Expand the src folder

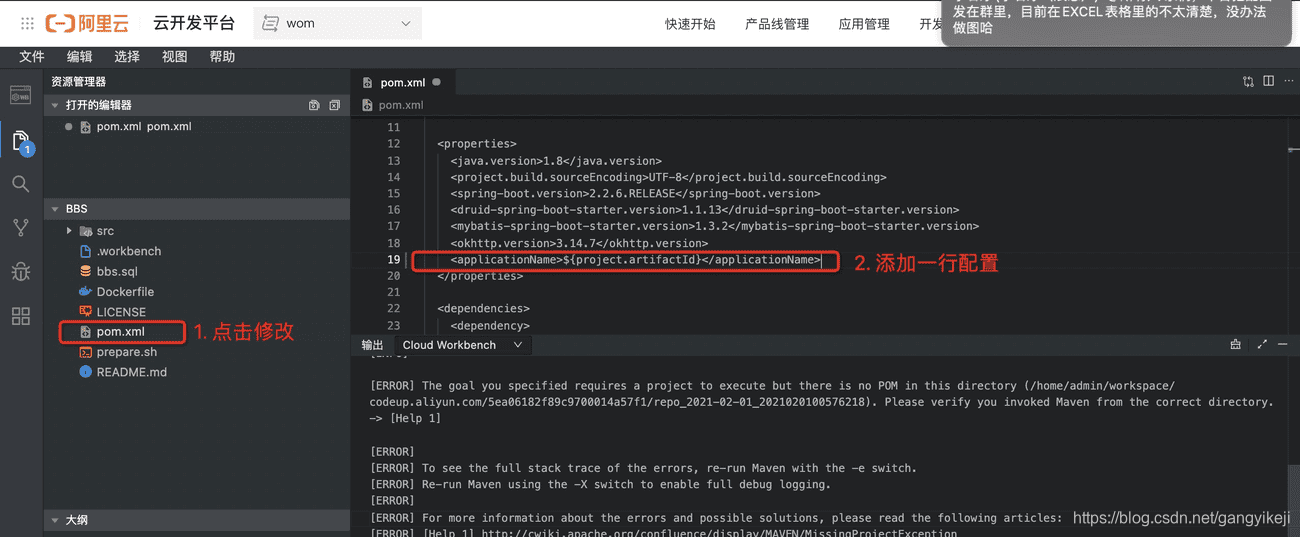[69, 231]
